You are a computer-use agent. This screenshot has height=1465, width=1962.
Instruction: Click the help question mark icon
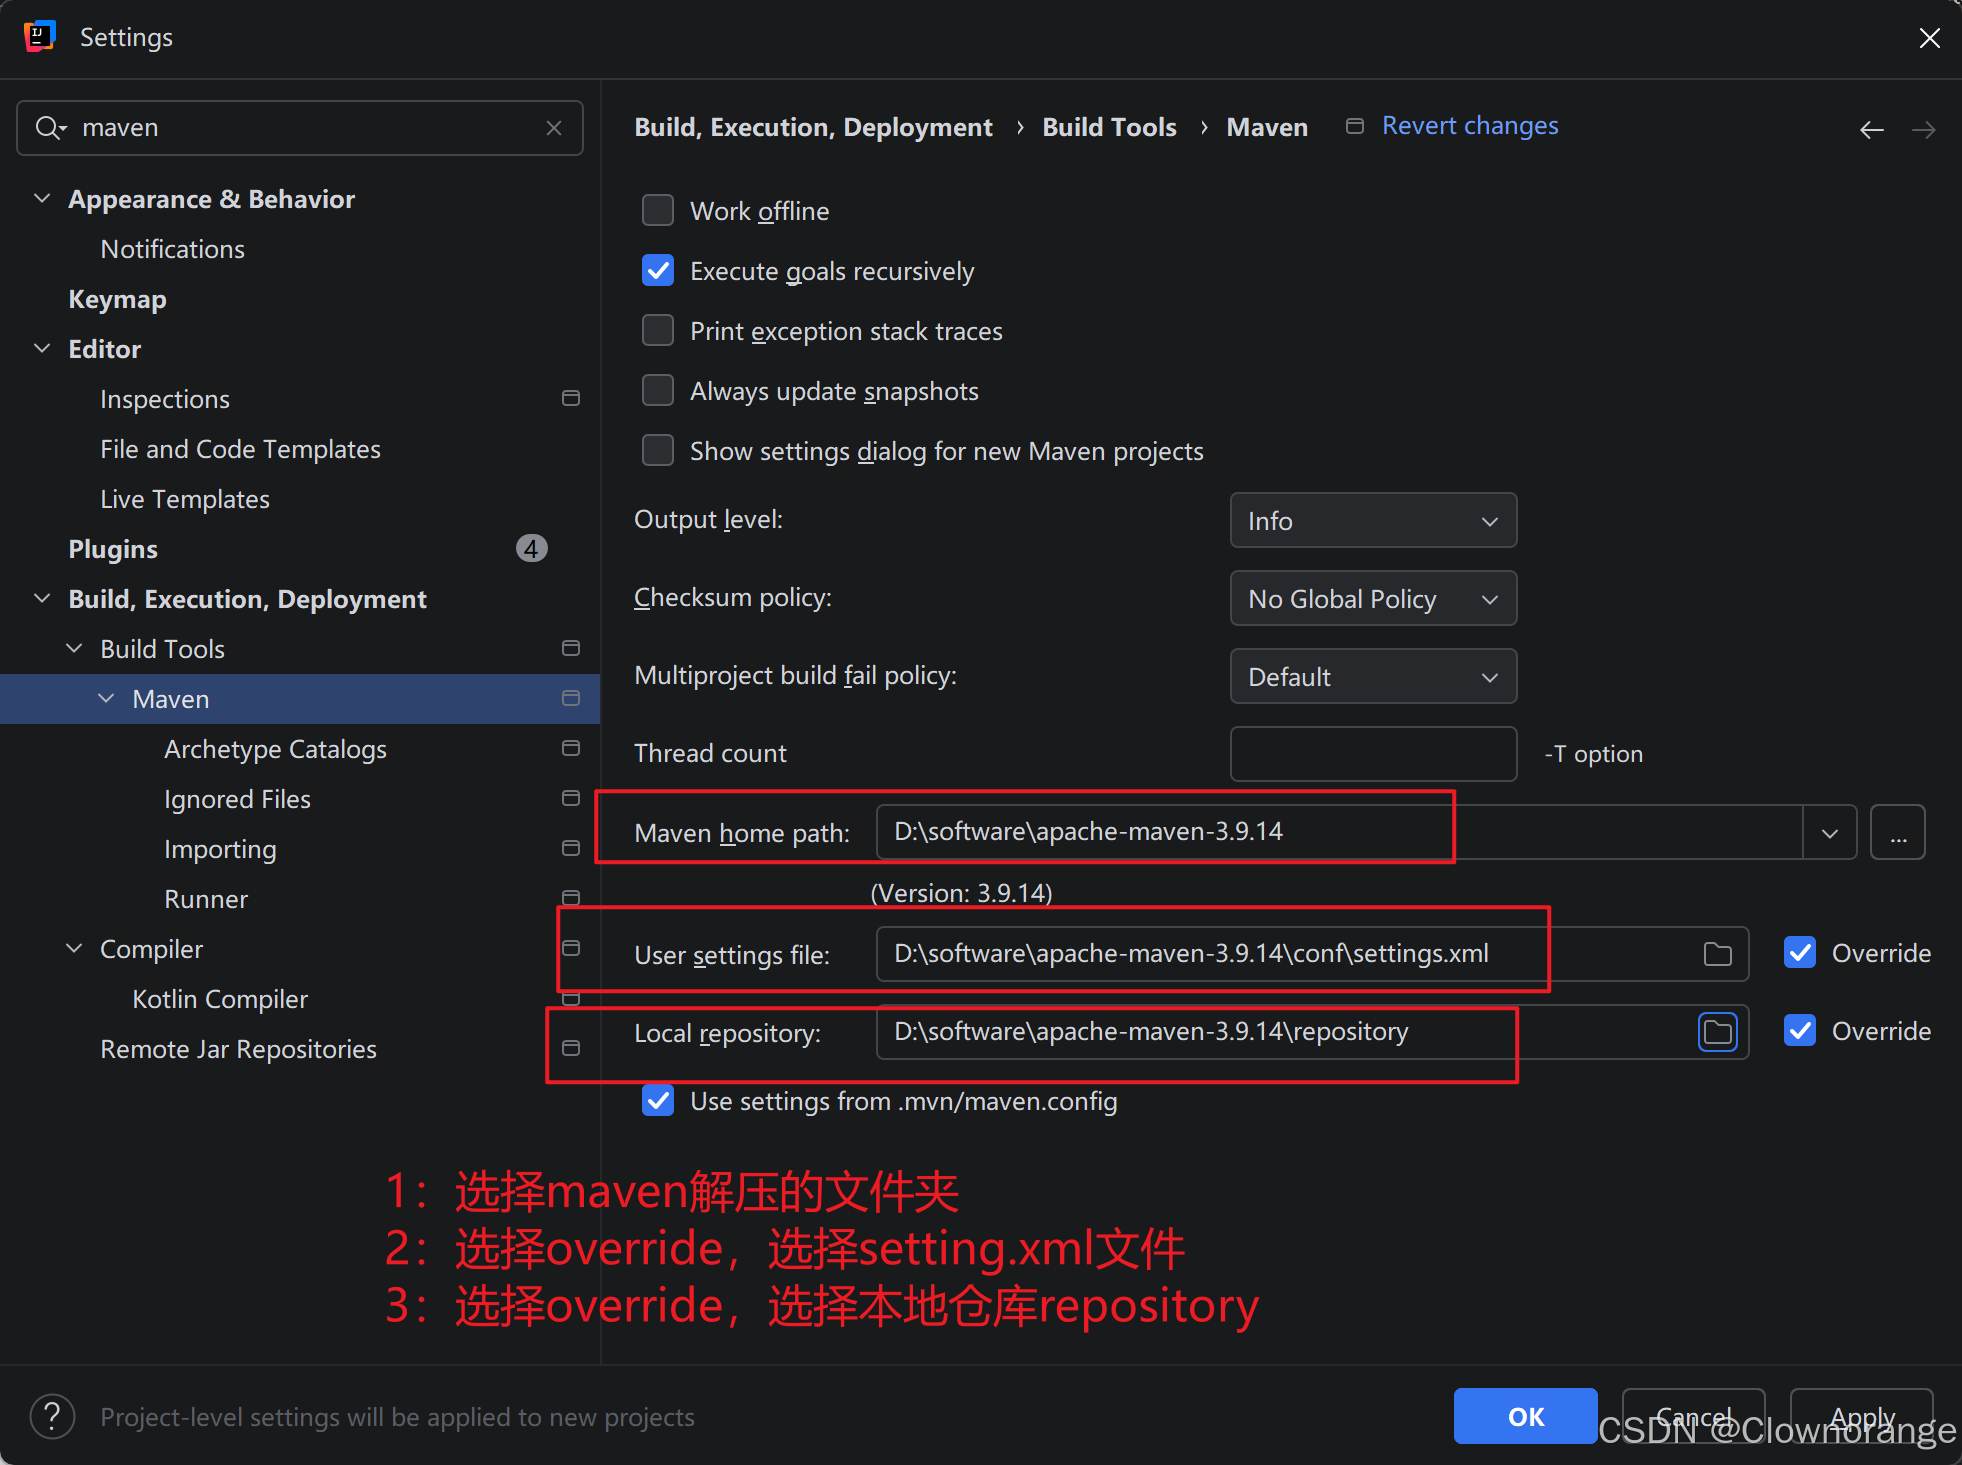(x=52, y=1417)
